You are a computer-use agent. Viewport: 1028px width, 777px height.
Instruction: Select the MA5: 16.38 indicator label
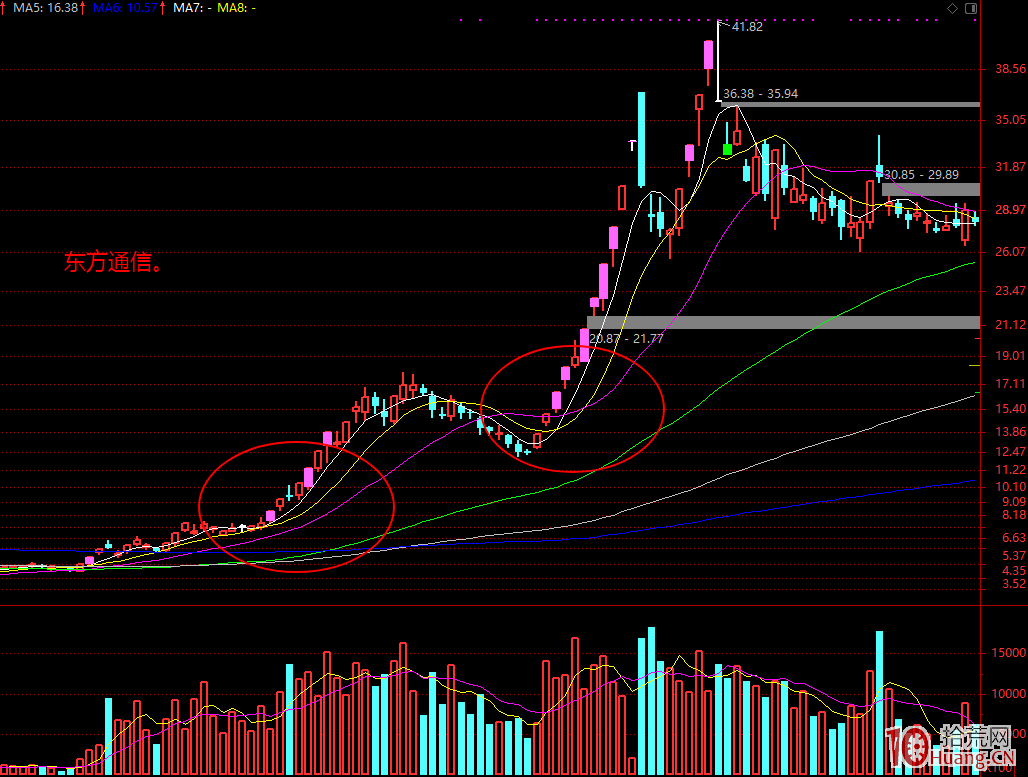pyautogui.click(x=45, y=8)
